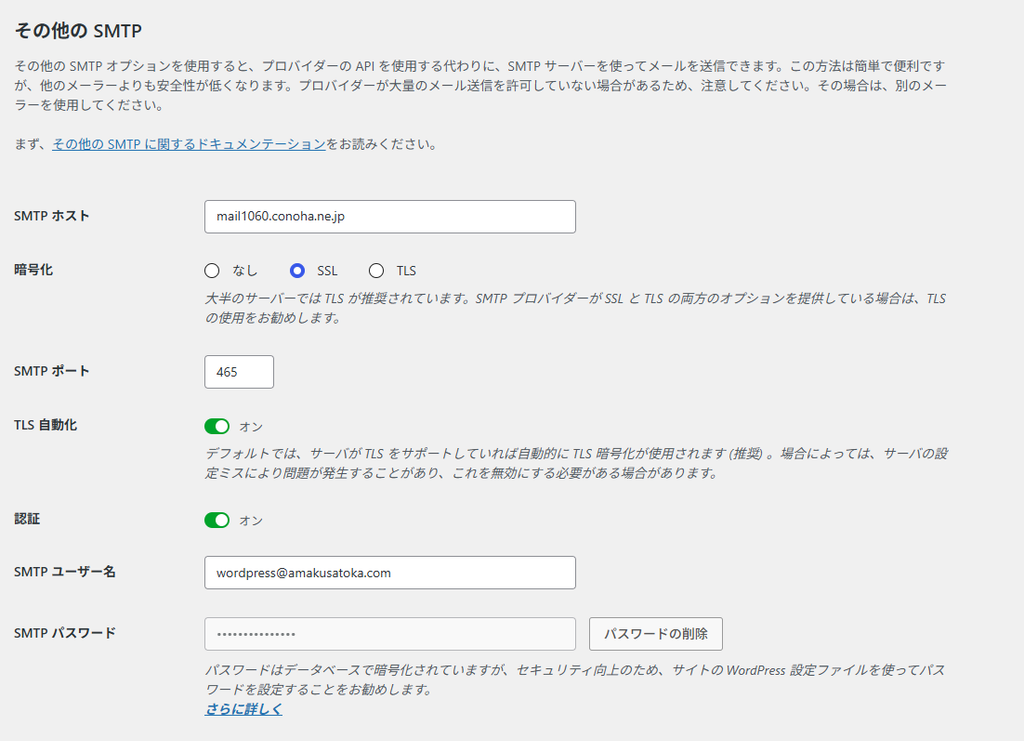The width and height of the screenshot is (1024, 741).
Task: Click the SMTP ポート label
Action: [x=52, y=371]
